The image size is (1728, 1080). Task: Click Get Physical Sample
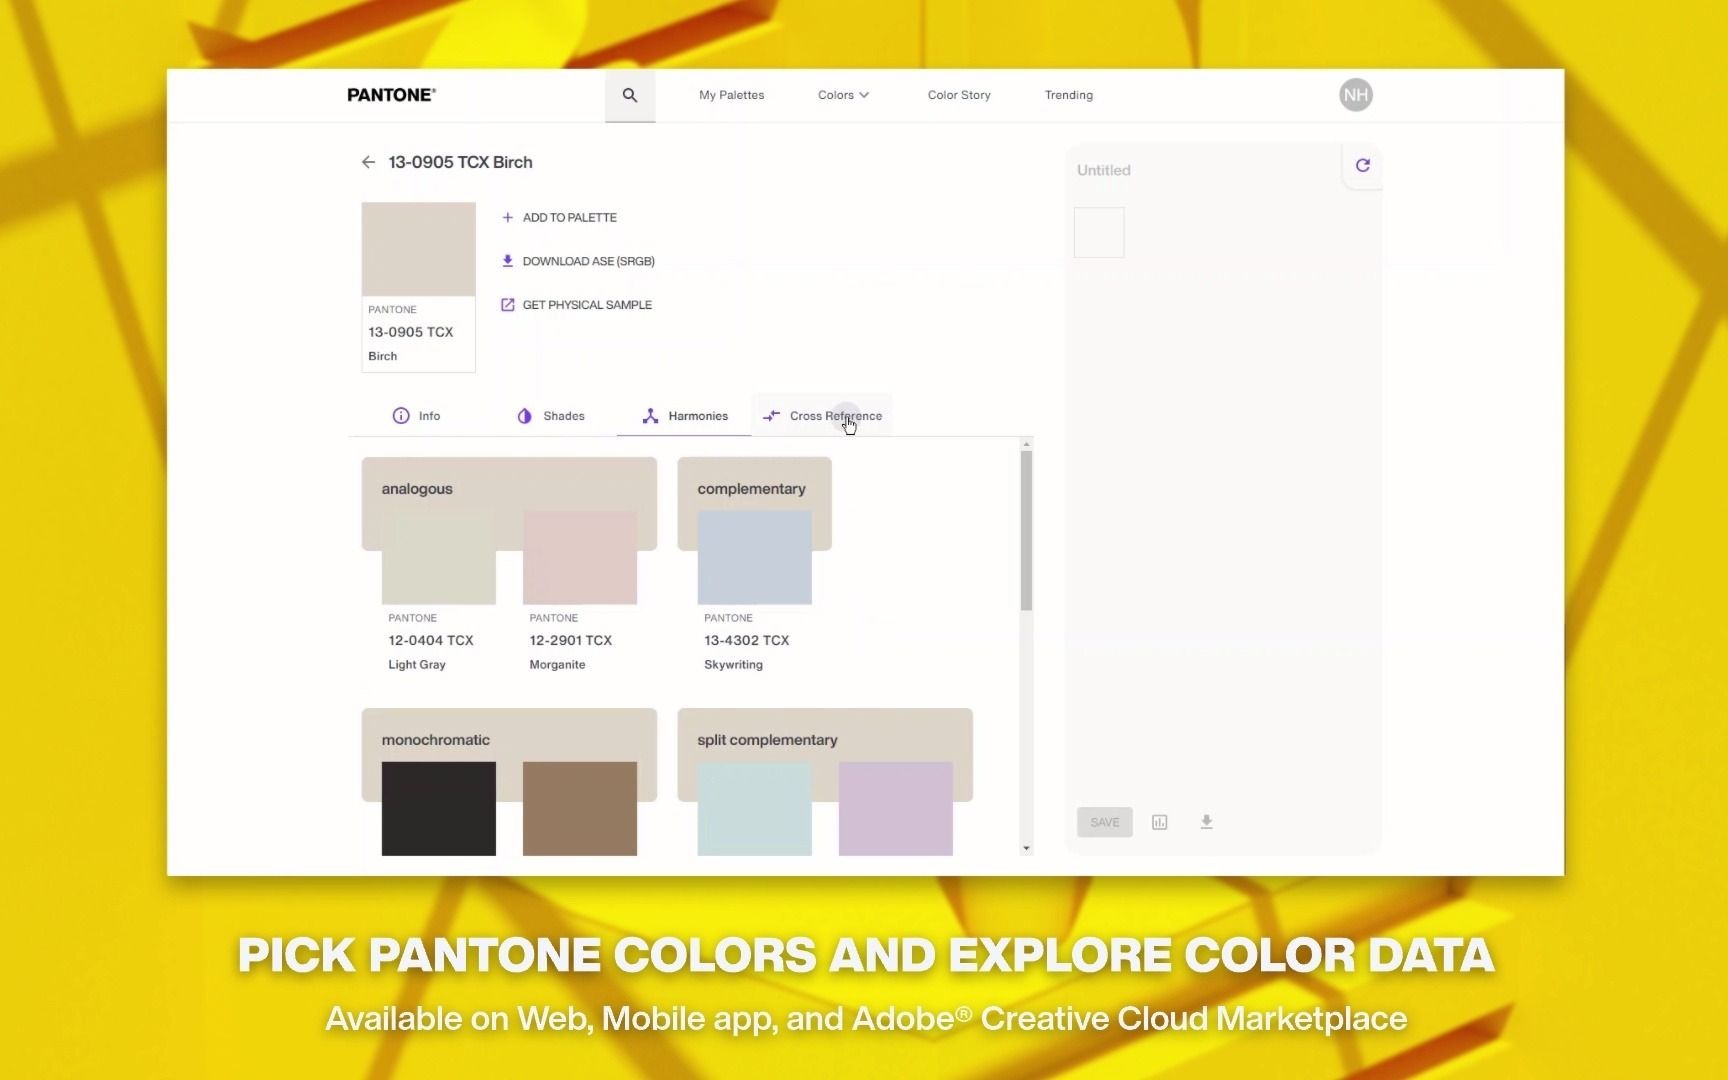[587, 305]
